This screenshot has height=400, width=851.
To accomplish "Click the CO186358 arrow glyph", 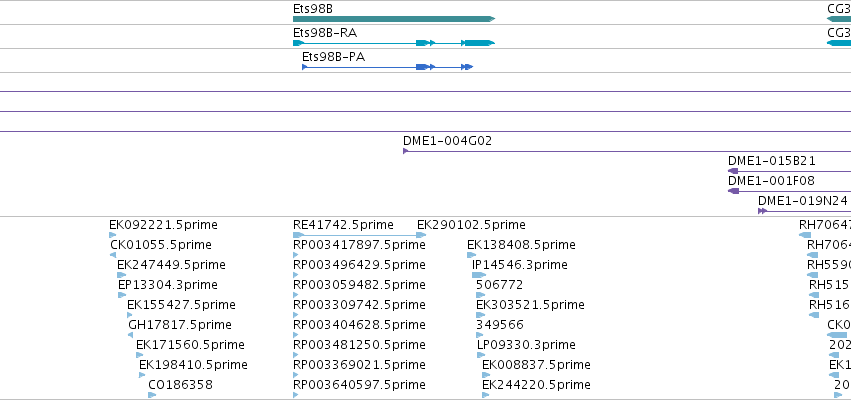I will (x=152, y=395).
